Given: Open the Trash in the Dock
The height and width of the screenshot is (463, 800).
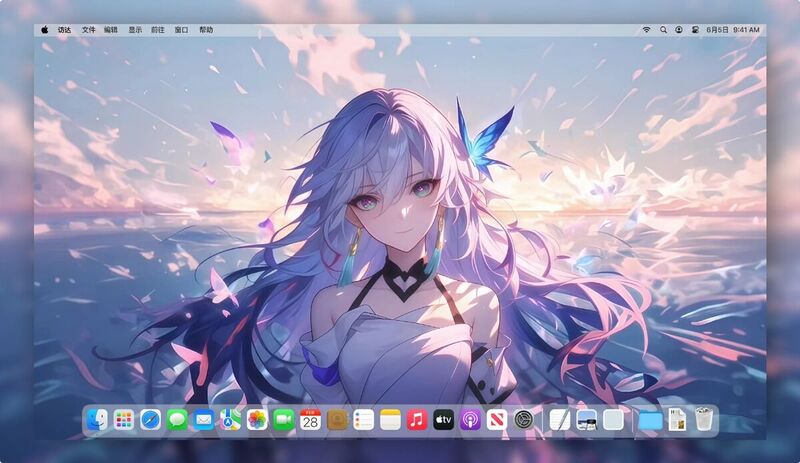Looking at the screenshot, I should coord(704,419).
